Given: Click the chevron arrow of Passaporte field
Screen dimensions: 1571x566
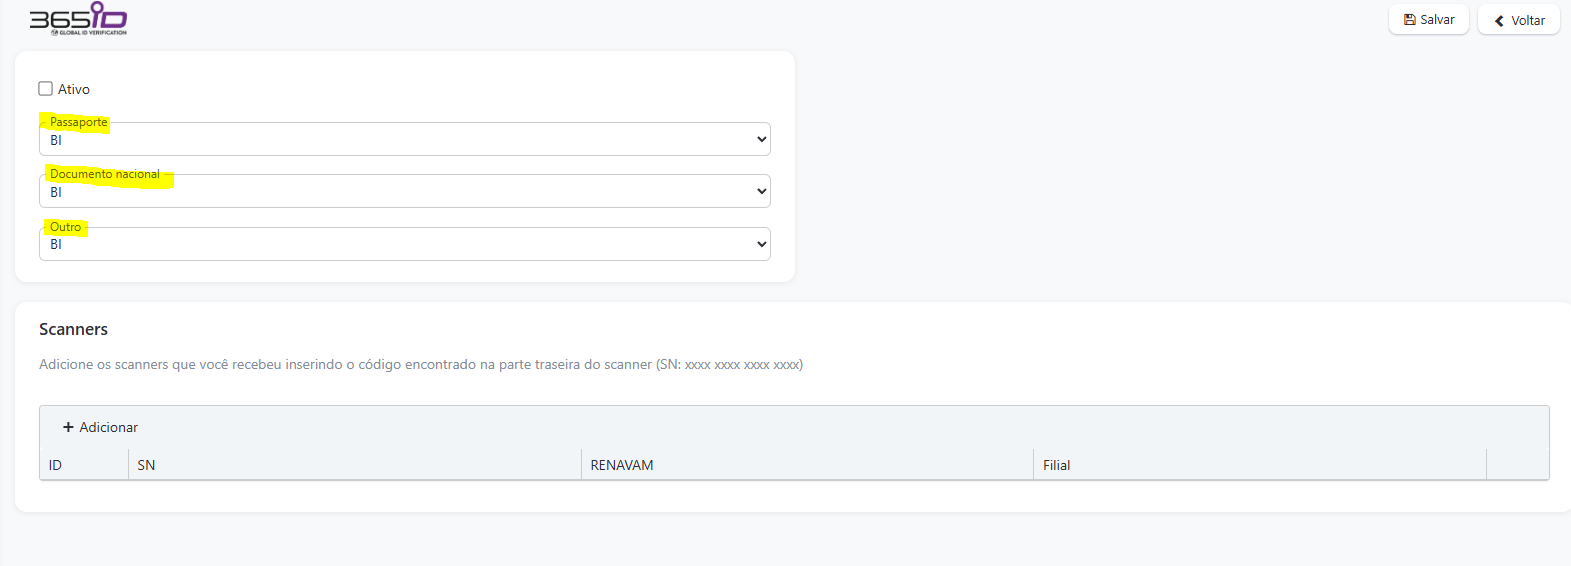Looking at the screenshot, I should 762,139.
